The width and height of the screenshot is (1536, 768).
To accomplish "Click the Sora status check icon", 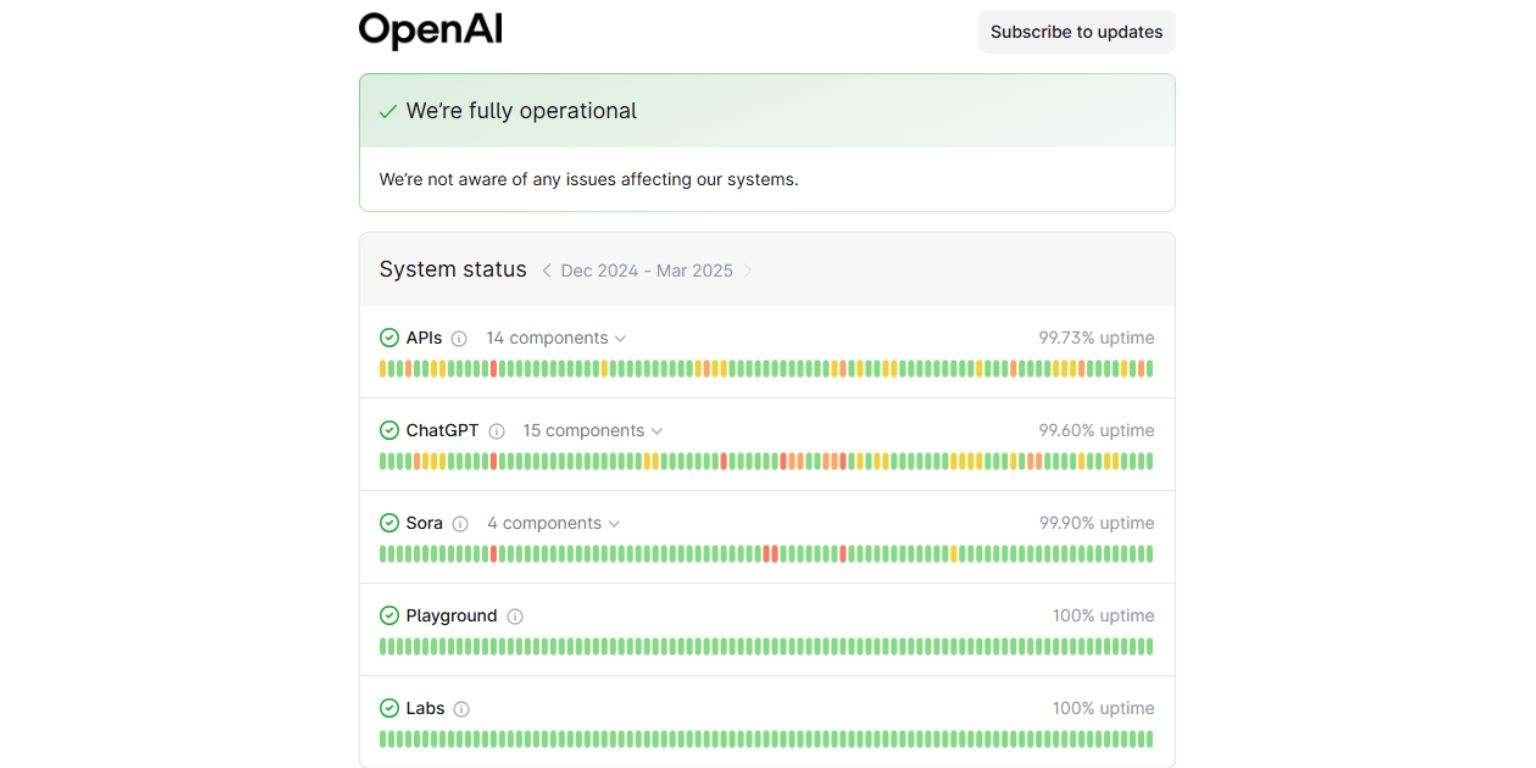I will coord(389,523).
